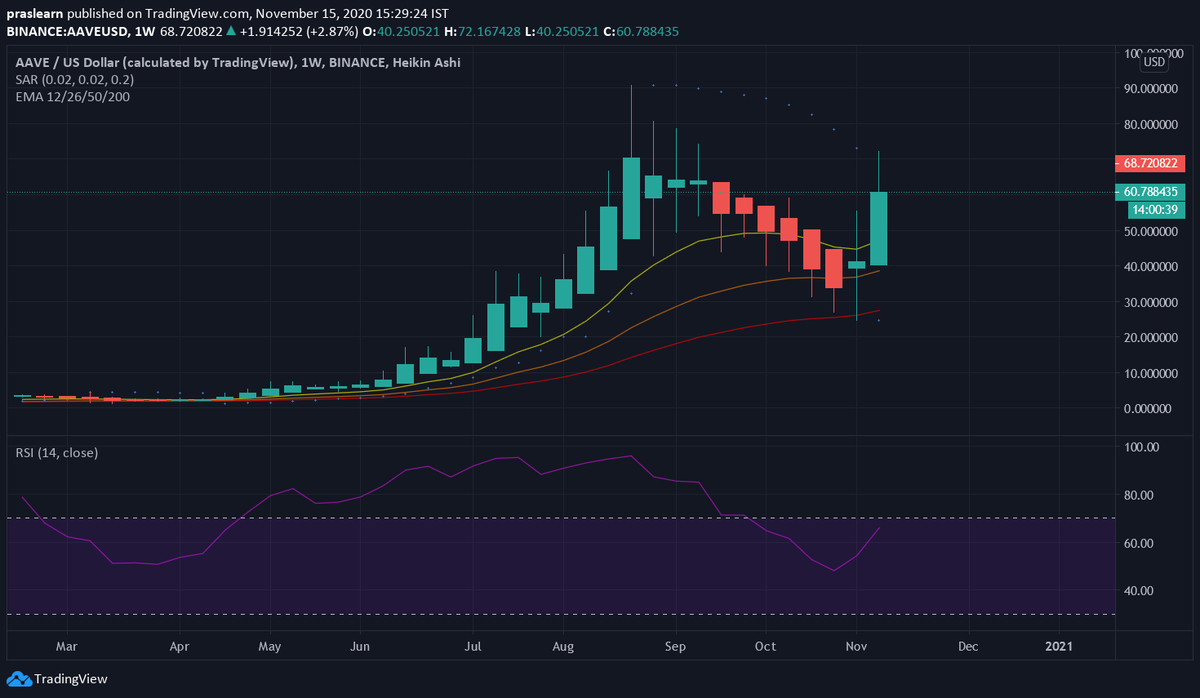Click the Mar label on time axis
This screenshot has width=1200, height=698.
[x=66, y=647]
